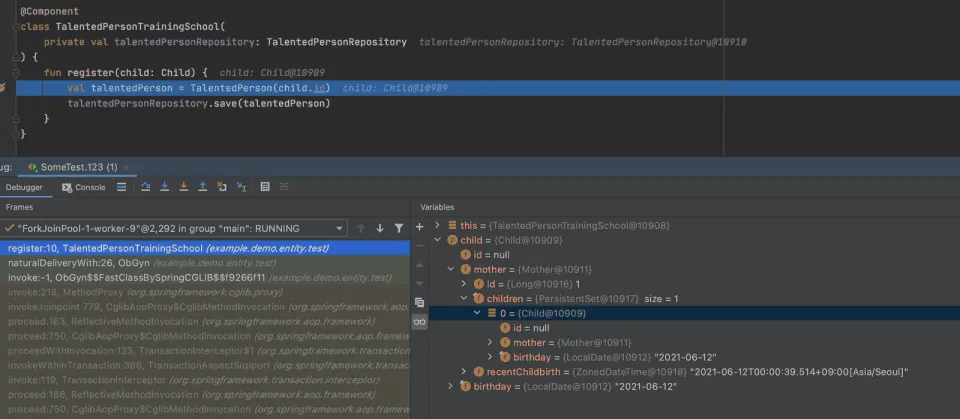The image size is (960, 419).
Task: Click class name TalentedPersonTrainingSchool in editor
Action: click(138, 27)
